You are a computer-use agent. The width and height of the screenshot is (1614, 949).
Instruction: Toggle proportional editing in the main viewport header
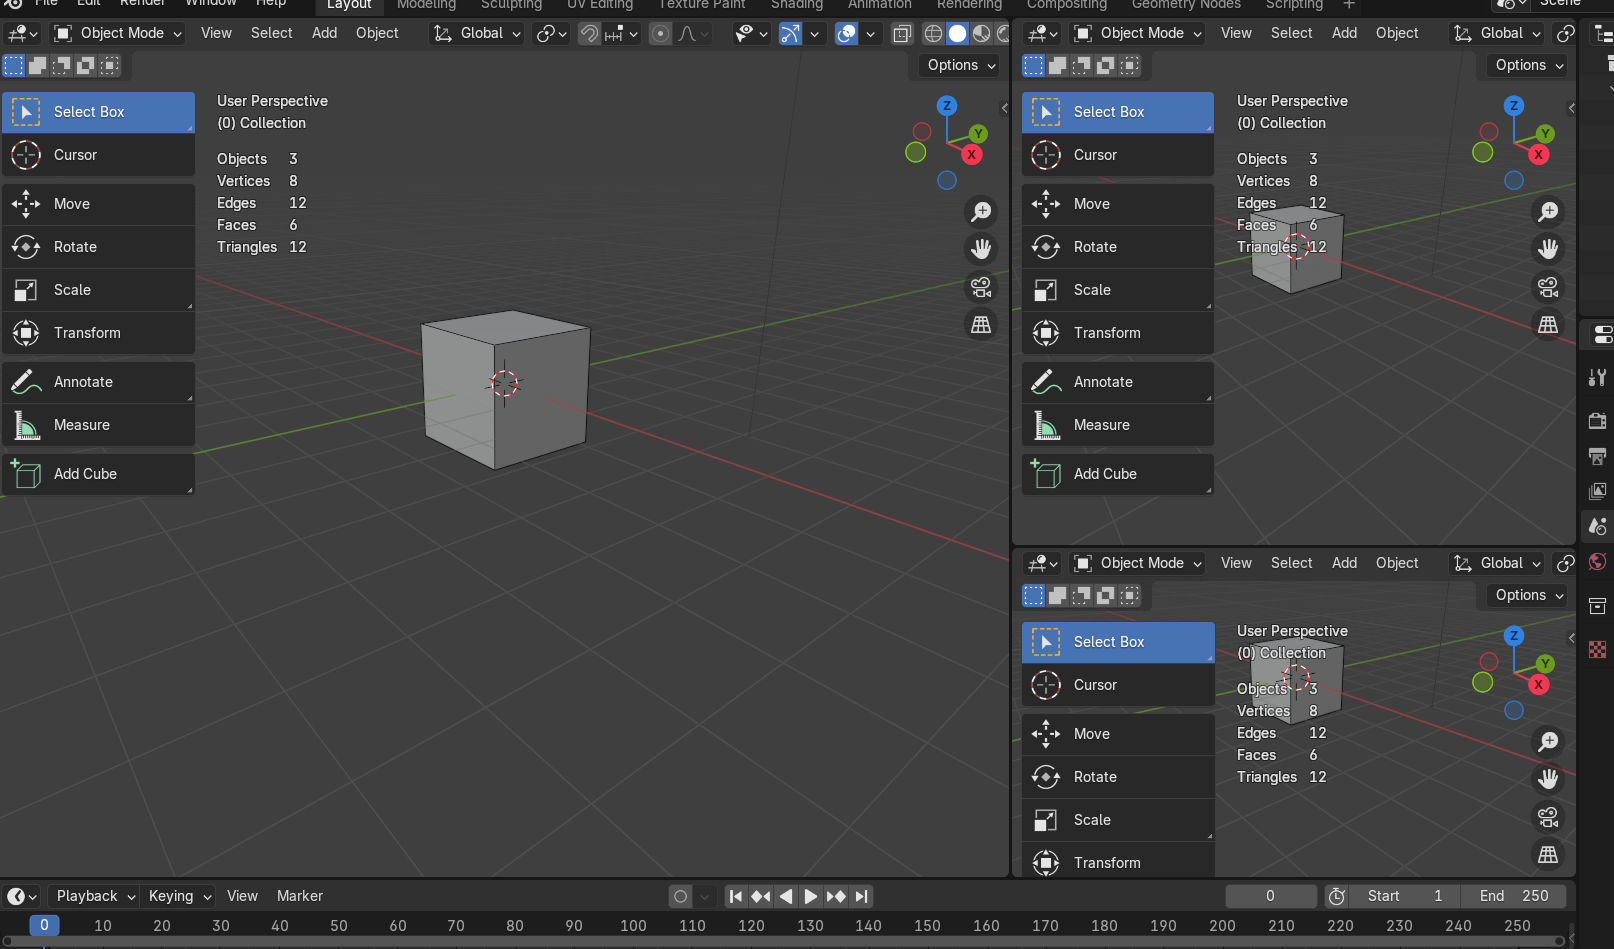[x=660, y=34]
